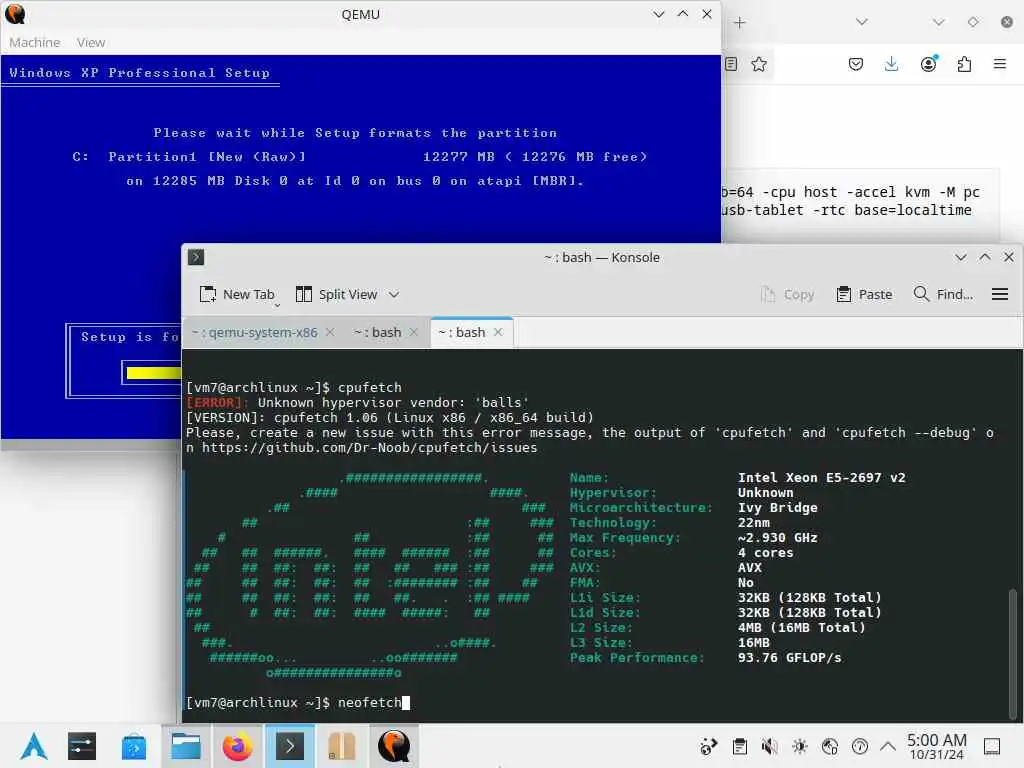The width and height of the screenshot is (1024, 768).
Task: Click the '93.76 GFLOP/s' value
Action: tap(790, 658)
